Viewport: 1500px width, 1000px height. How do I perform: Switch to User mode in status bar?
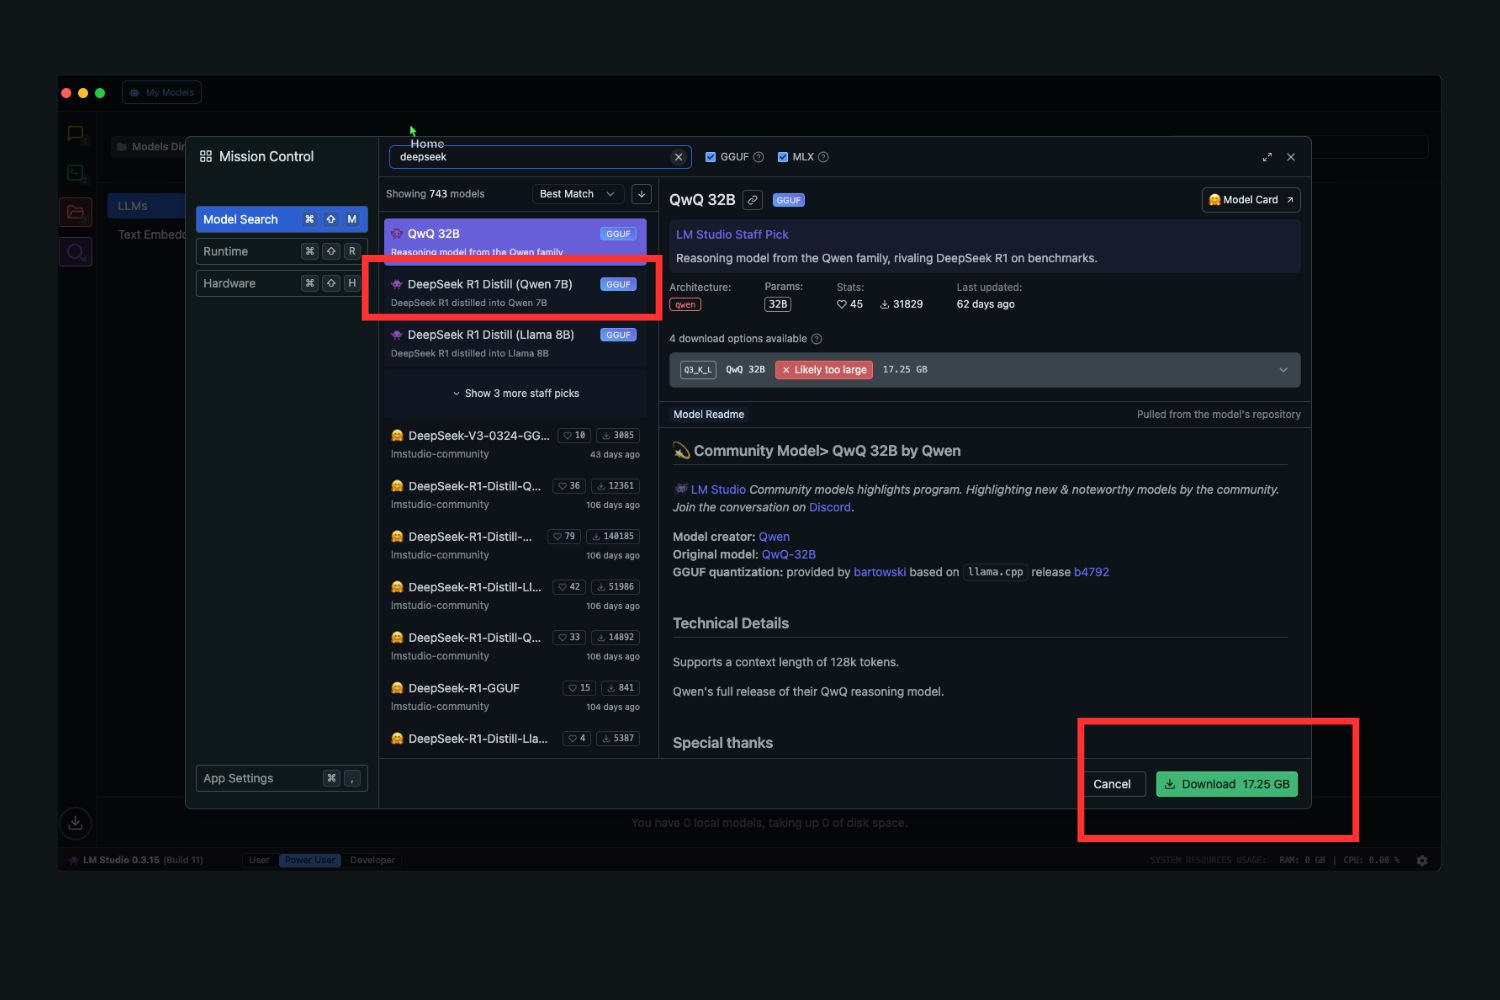[x=259, y=860]
